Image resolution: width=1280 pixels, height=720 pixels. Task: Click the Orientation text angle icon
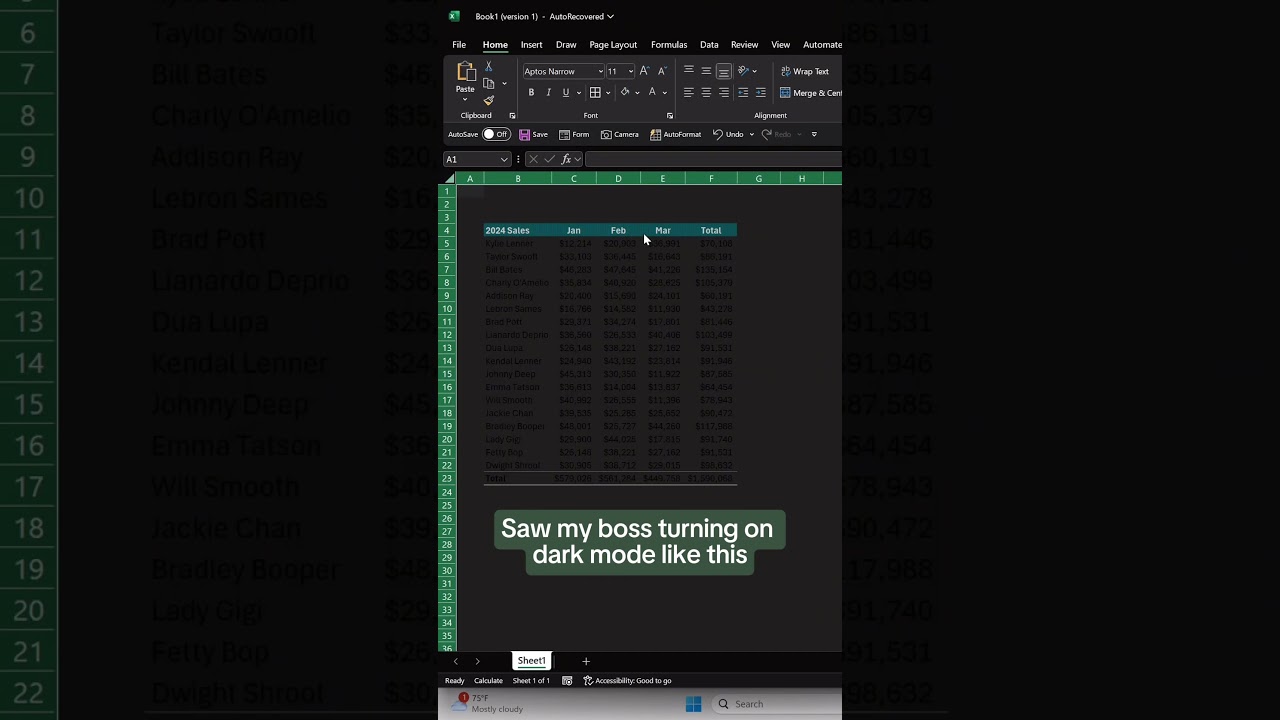pyautogui.click(x=743, y=71)
